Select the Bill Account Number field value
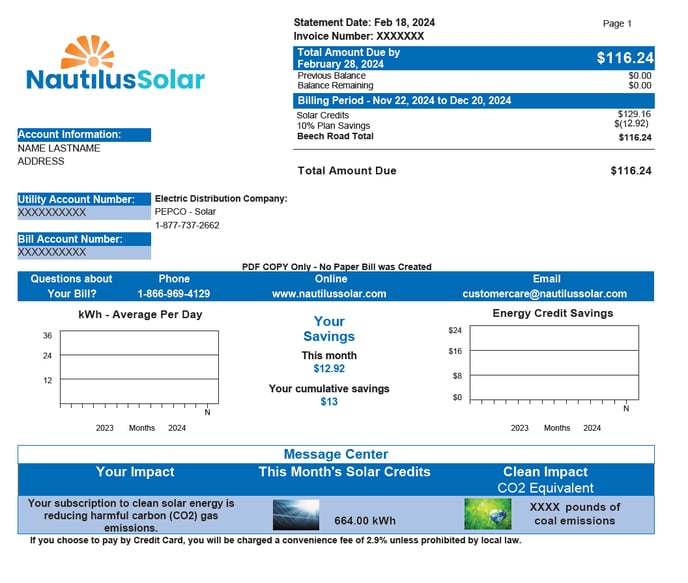The height and width of the screenshot is (583, 688). (x=84, y=253)
